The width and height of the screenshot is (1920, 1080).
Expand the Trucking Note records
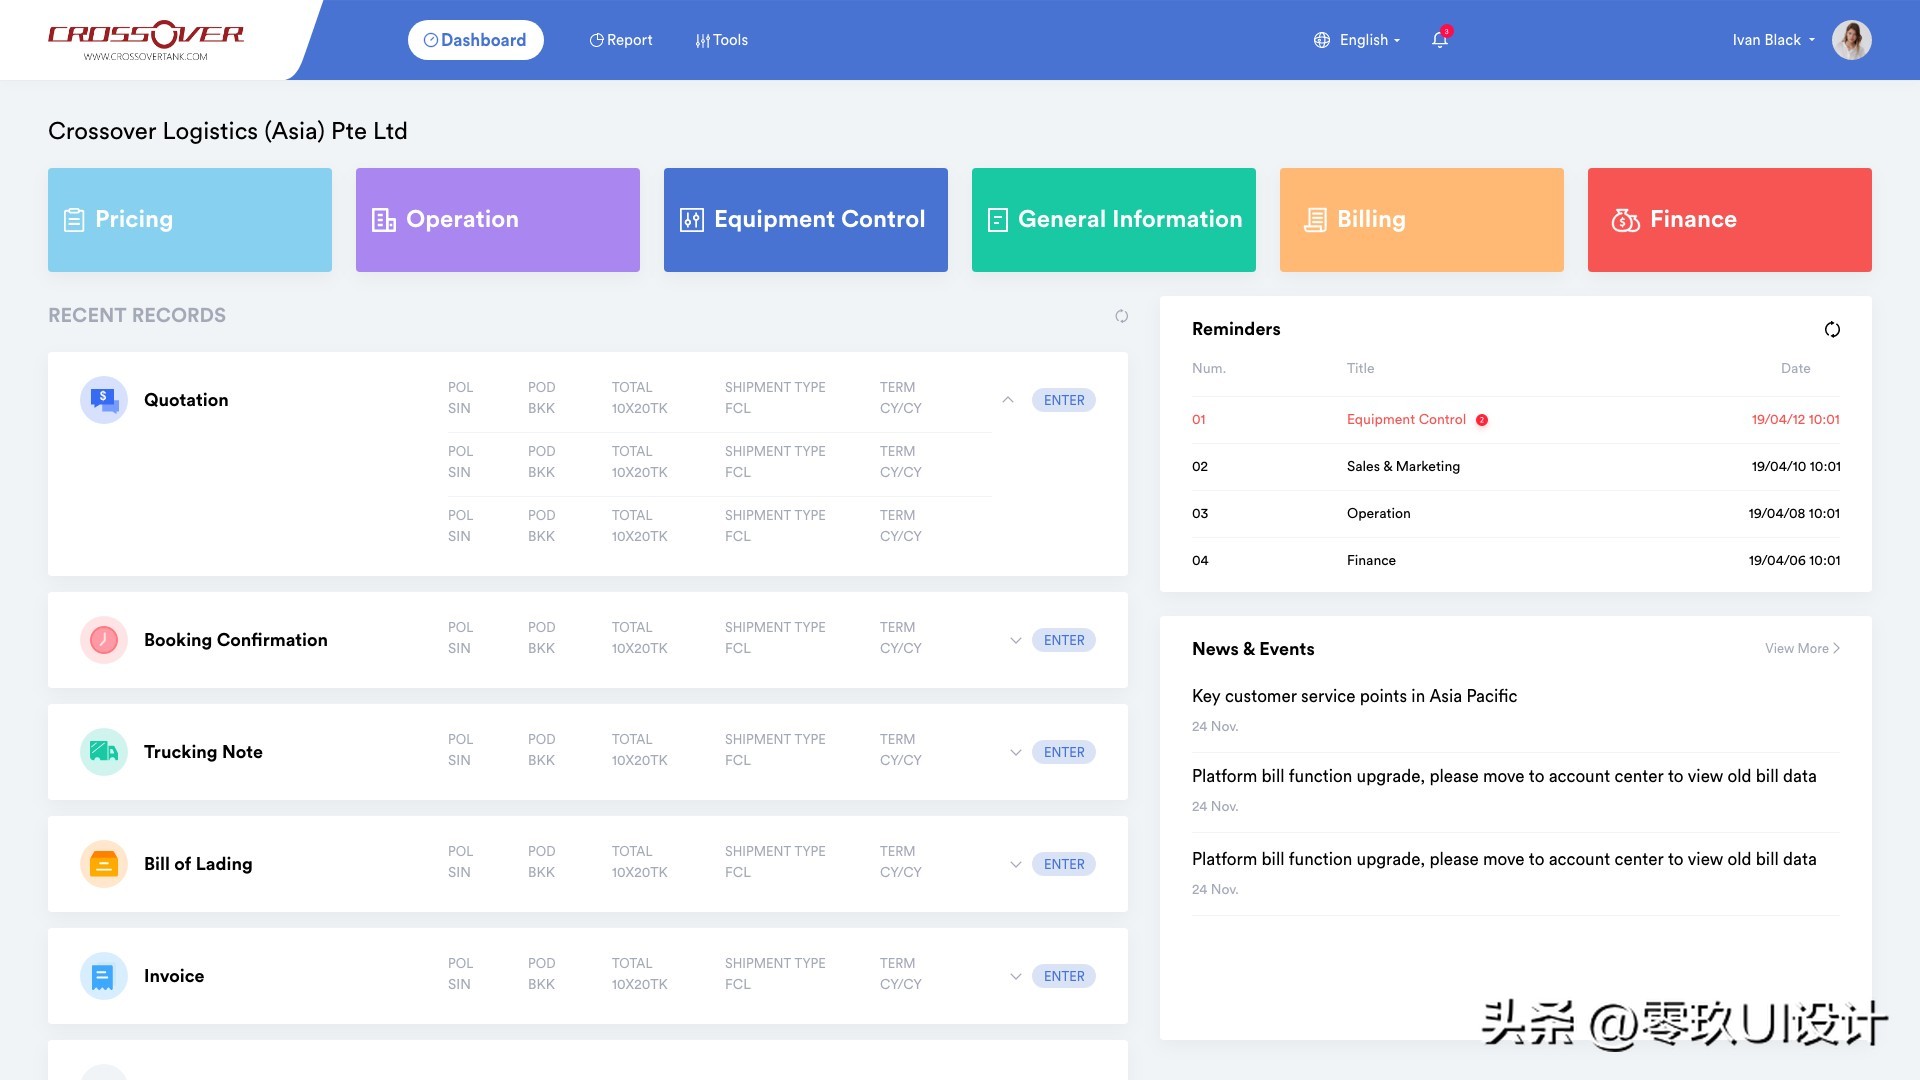(1015, 752)
